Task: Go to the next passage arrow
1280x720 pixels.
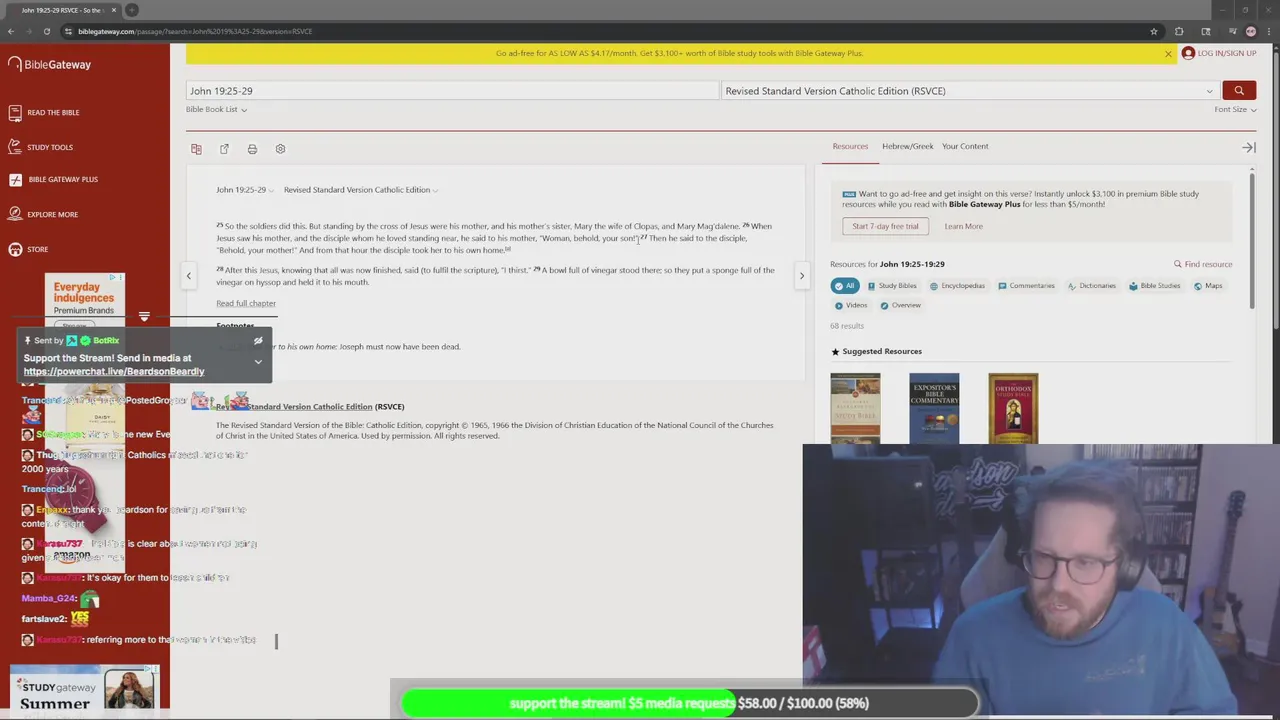Action: coord(801,276)
